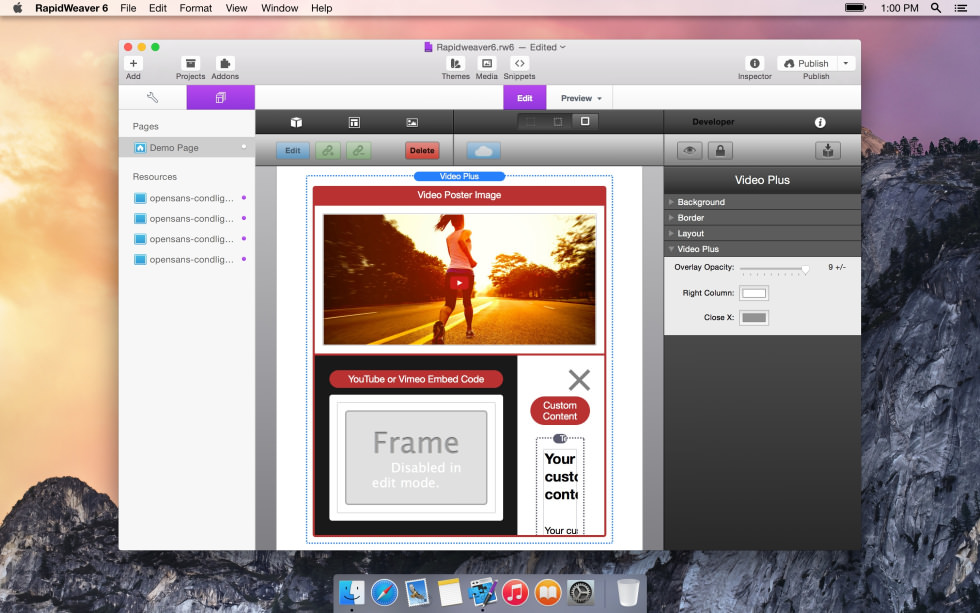Open the Right Column color swatch
The height and width of the screenshot is (613, 980).
754,293
